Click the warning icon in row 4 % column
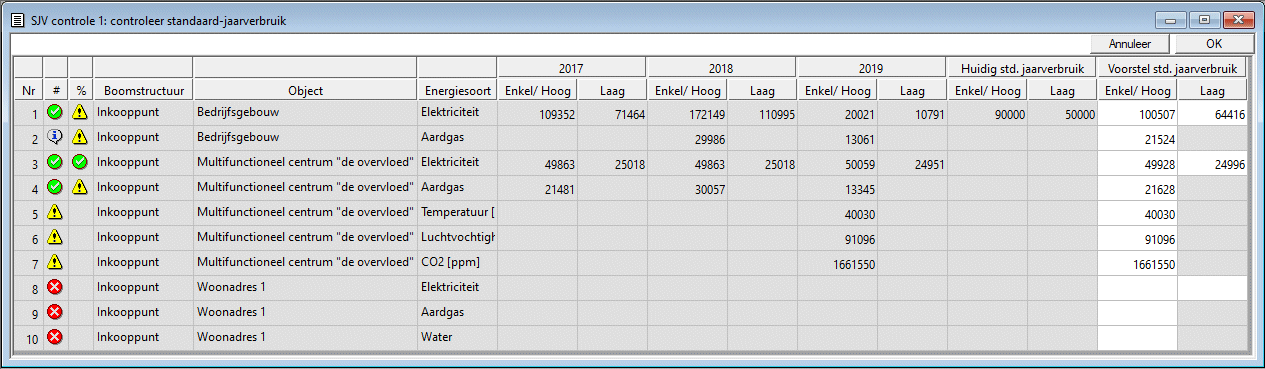 (80, 187)
